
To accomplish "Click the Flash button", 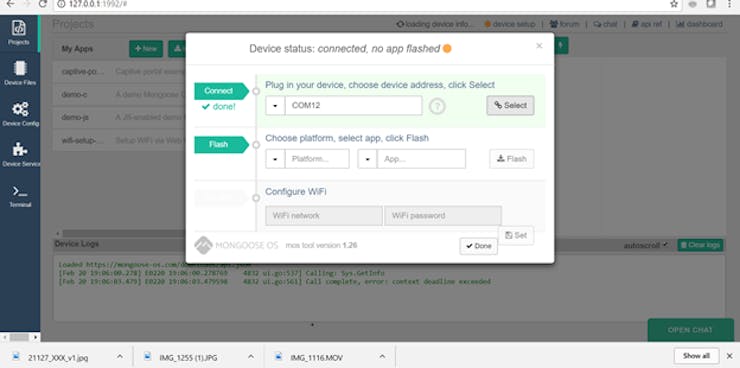I will 512,159.
